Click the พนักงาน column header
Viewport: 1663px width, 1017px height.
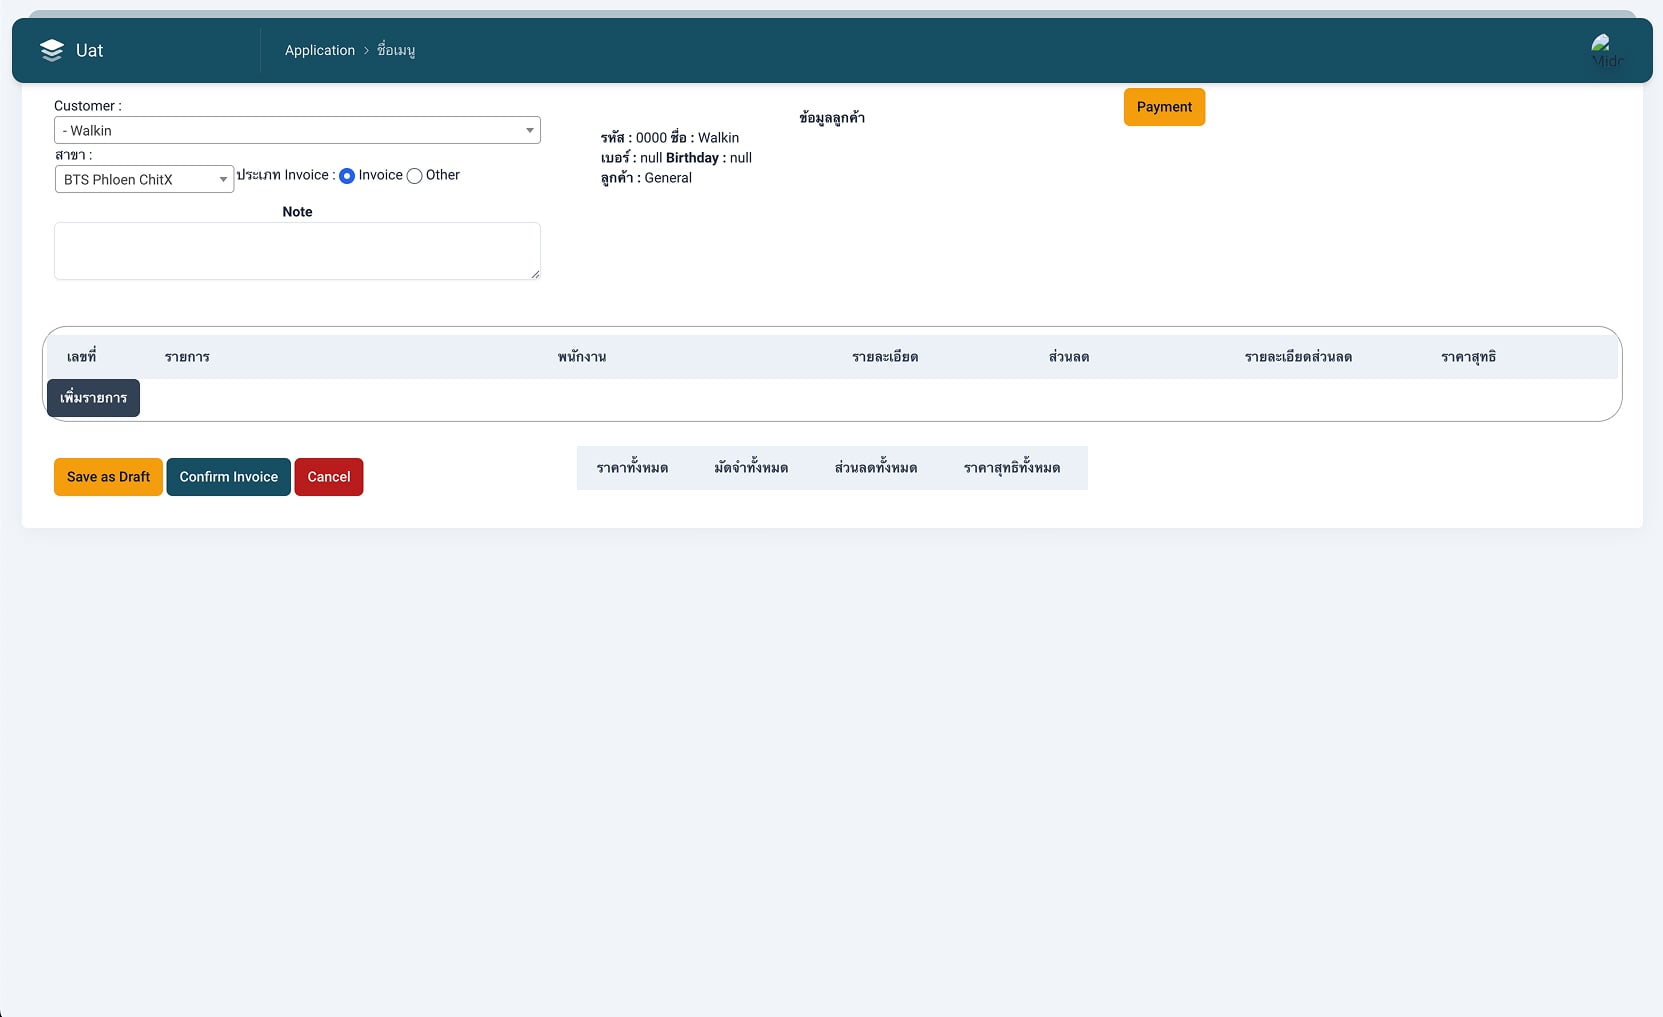tap(582, 357)
